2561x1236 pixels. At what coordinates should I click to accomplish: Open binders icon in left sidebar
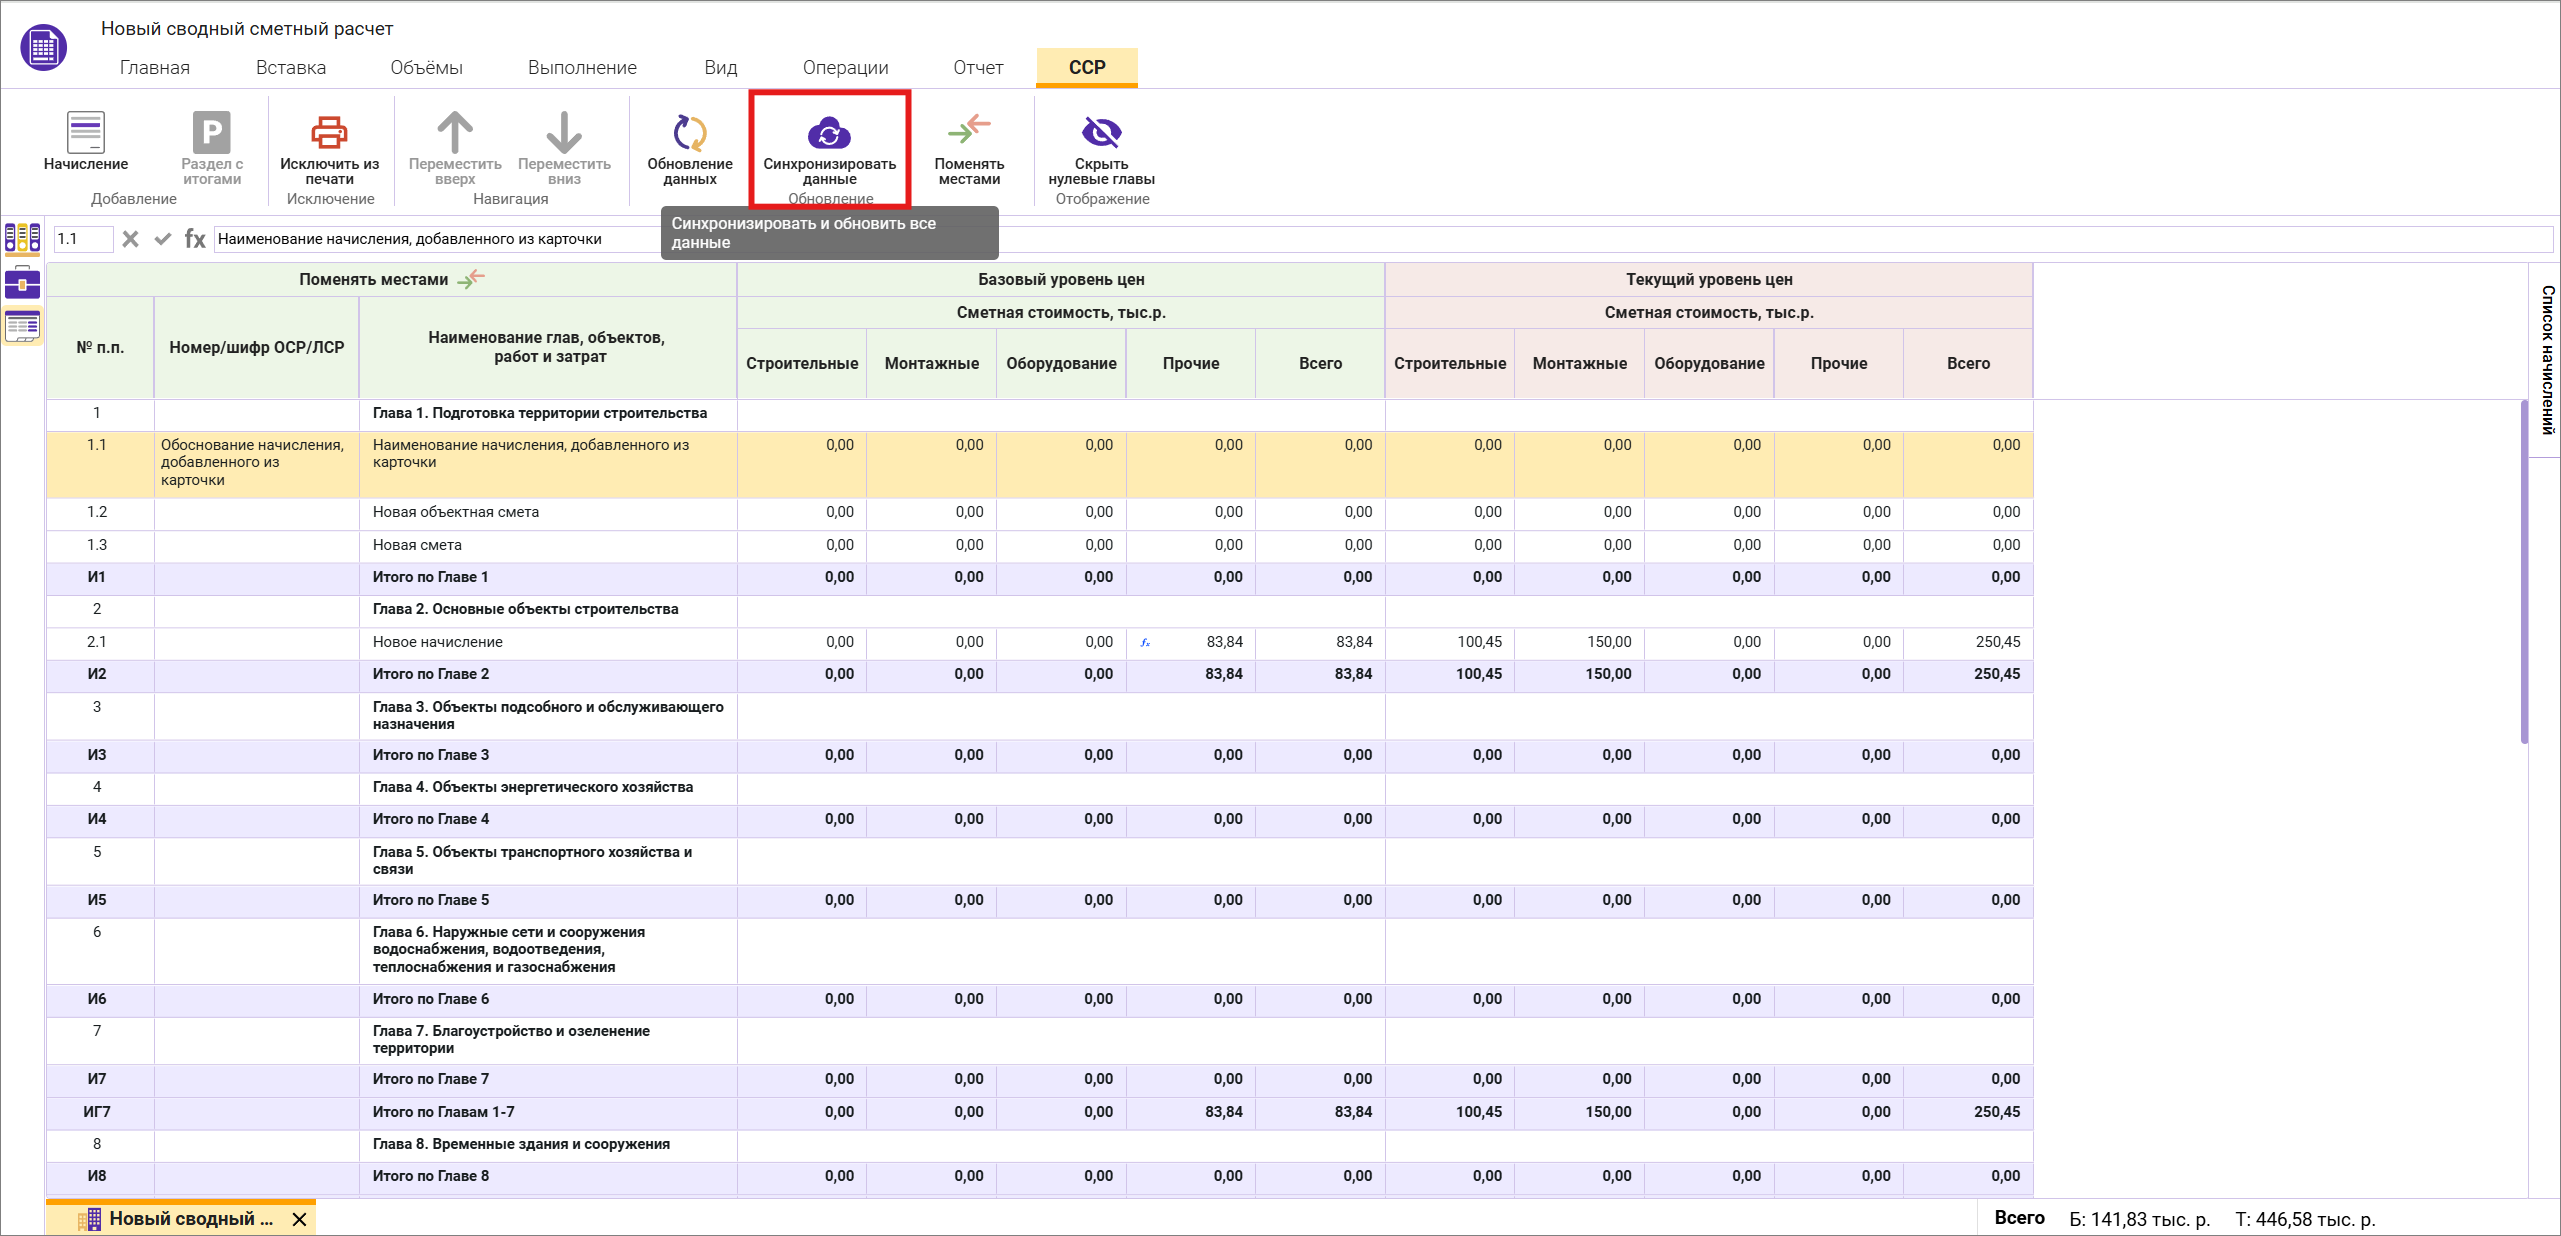pos(22,238)
